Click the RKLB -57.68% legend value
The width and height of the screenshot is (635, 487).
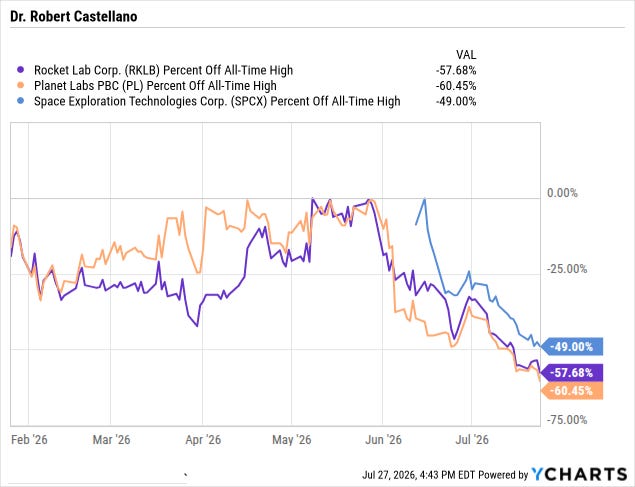point(456,70)
